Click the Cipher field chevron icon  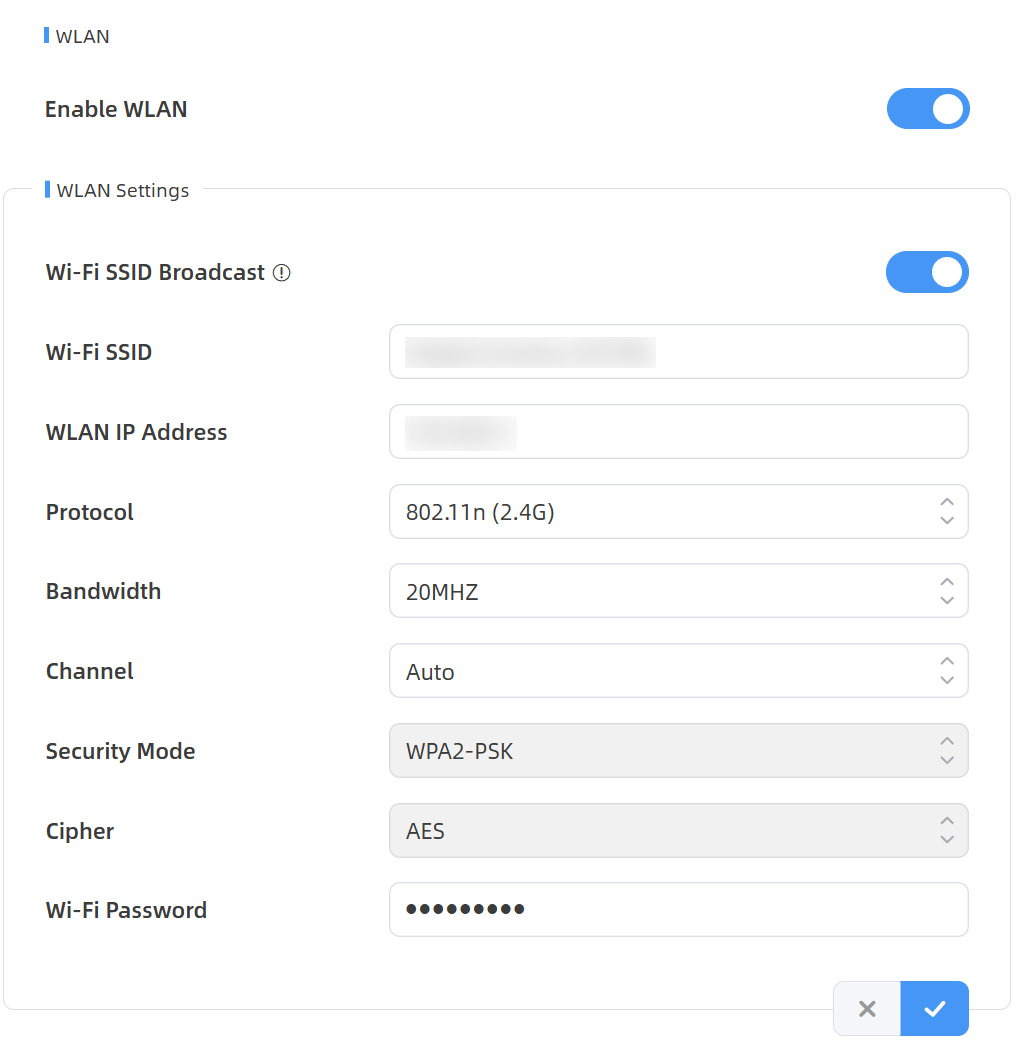947,830
